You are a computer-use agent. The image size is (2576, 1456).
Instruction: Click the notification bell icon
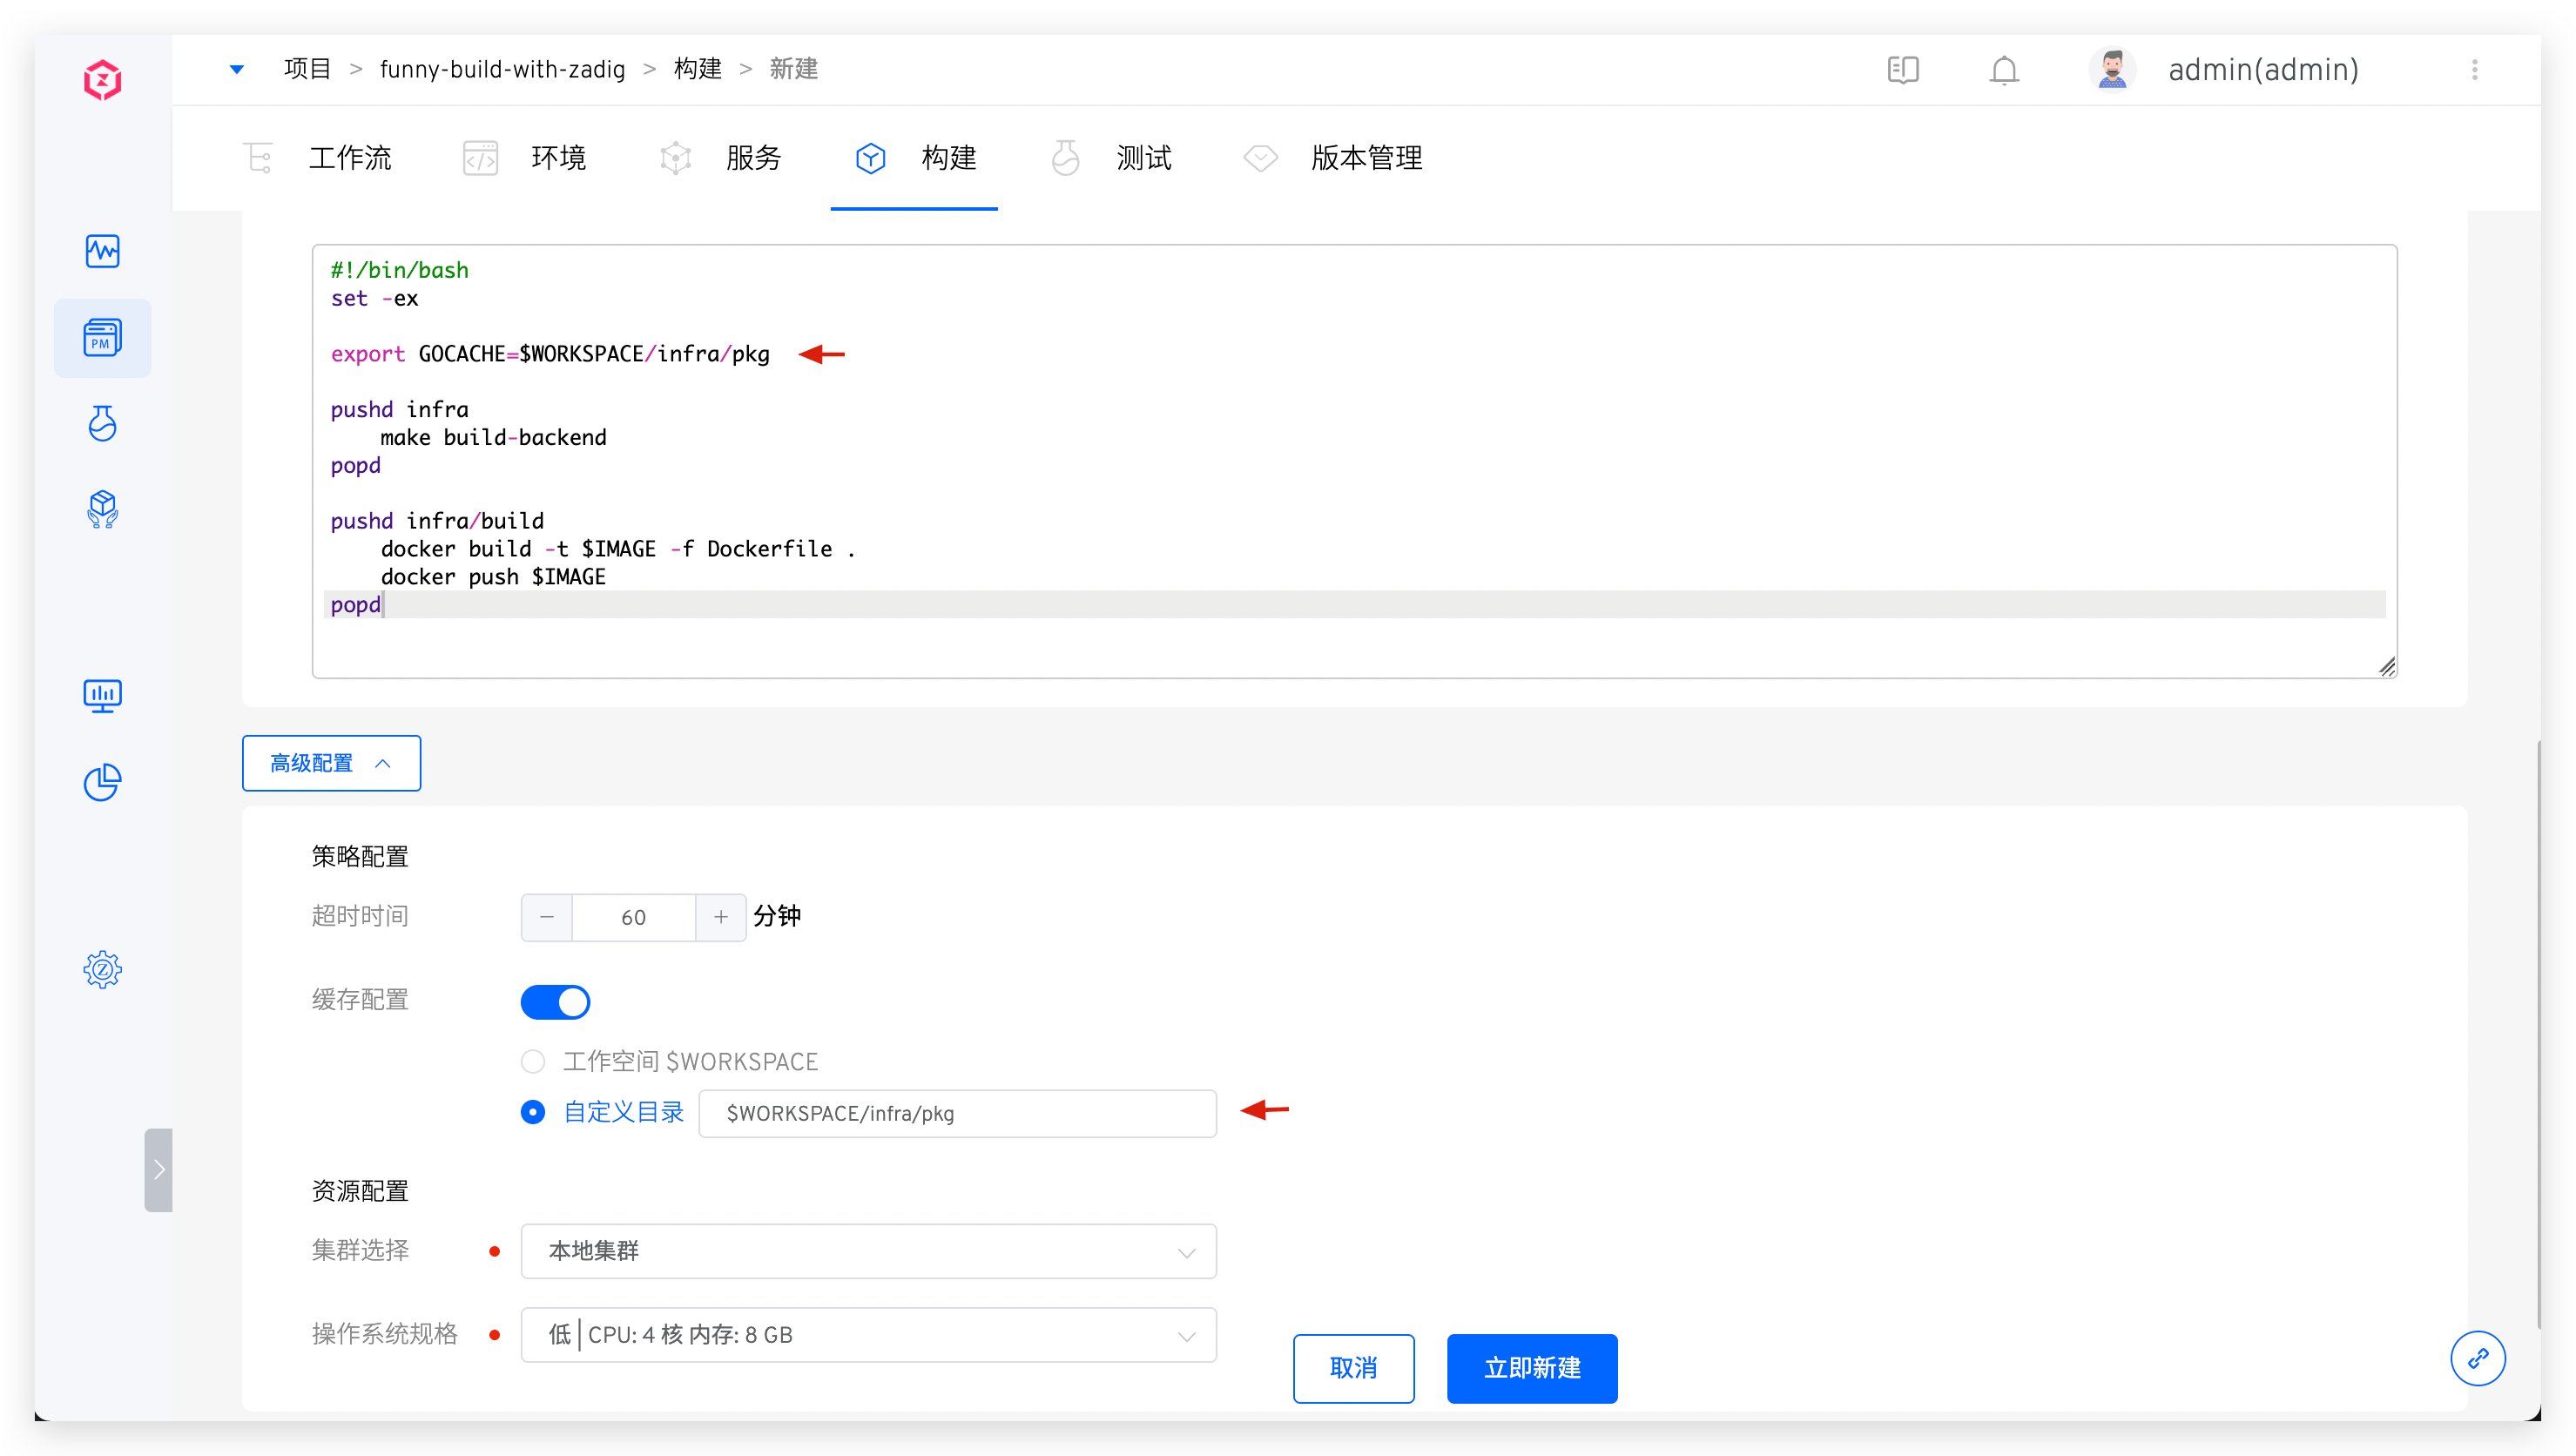(x=2004, y=70)
